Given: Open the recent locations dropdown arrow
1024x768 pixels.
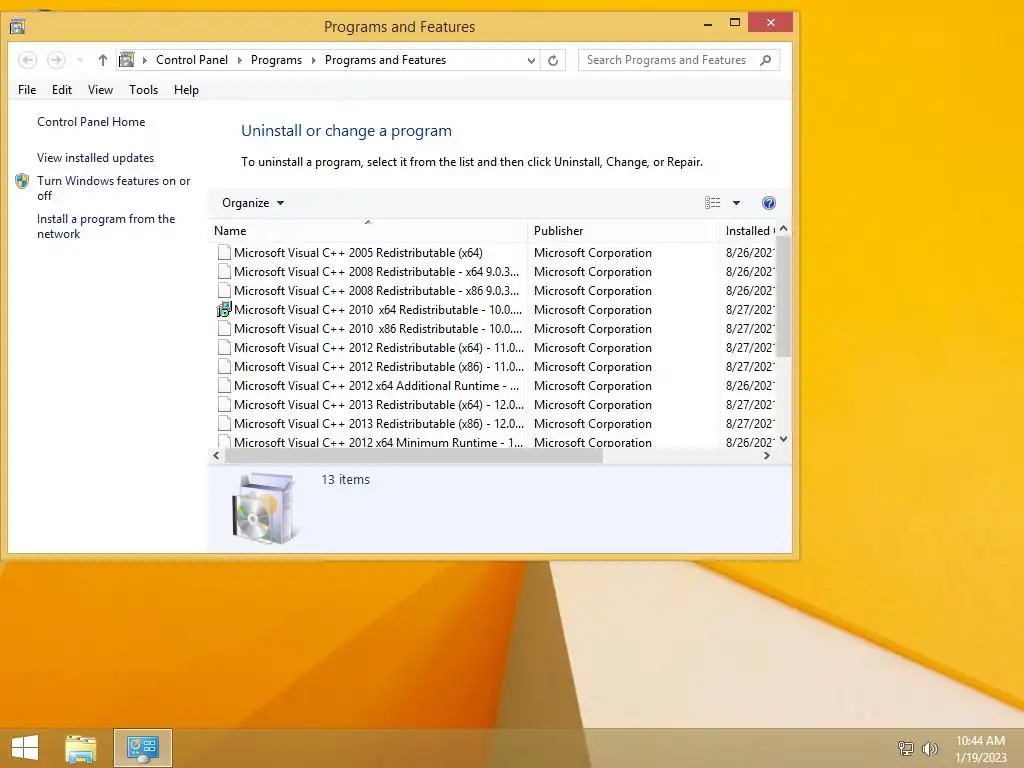Looking at the screenshot, I should [x=80, y=60].
